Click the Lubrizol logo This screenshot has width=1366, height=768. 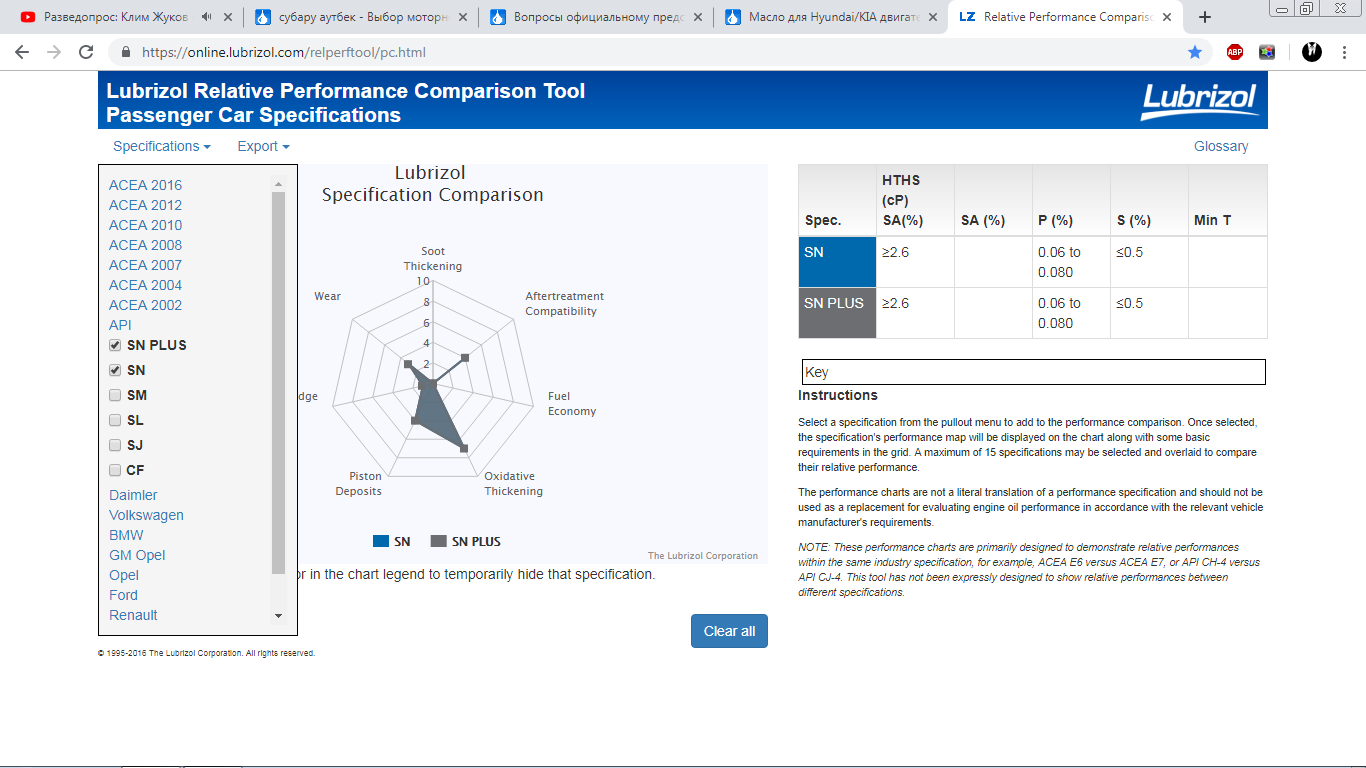click(1199, 100)
